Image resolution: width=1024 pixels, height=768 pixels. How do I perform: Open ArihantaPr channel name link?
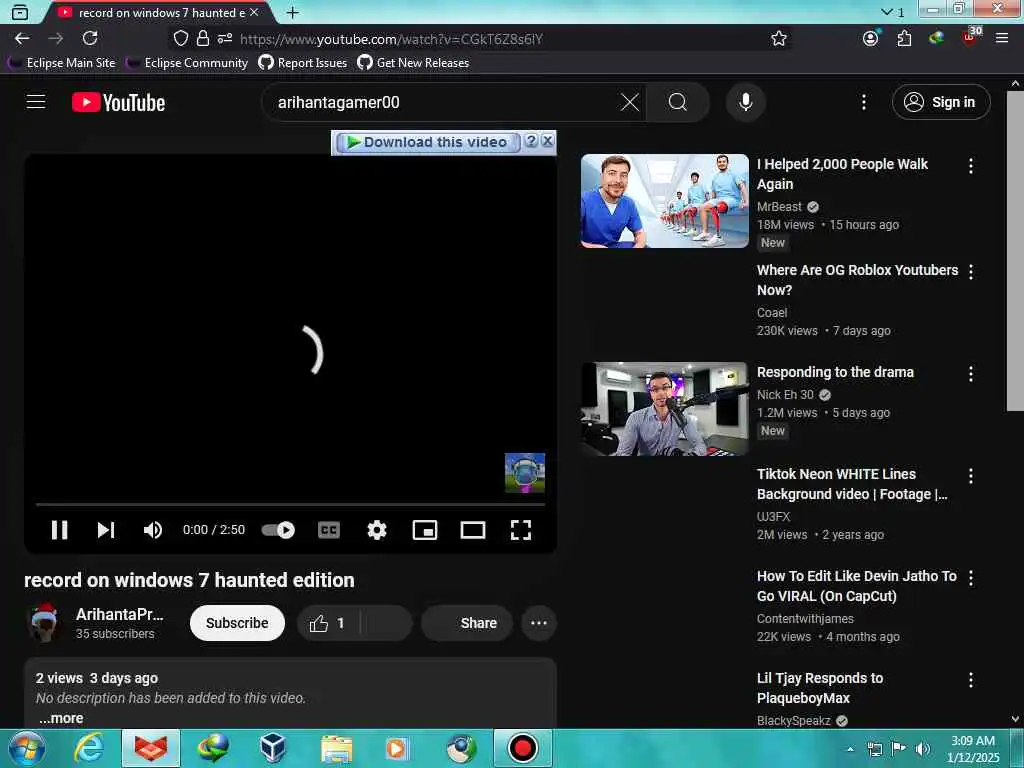click(x=120, y=615)
